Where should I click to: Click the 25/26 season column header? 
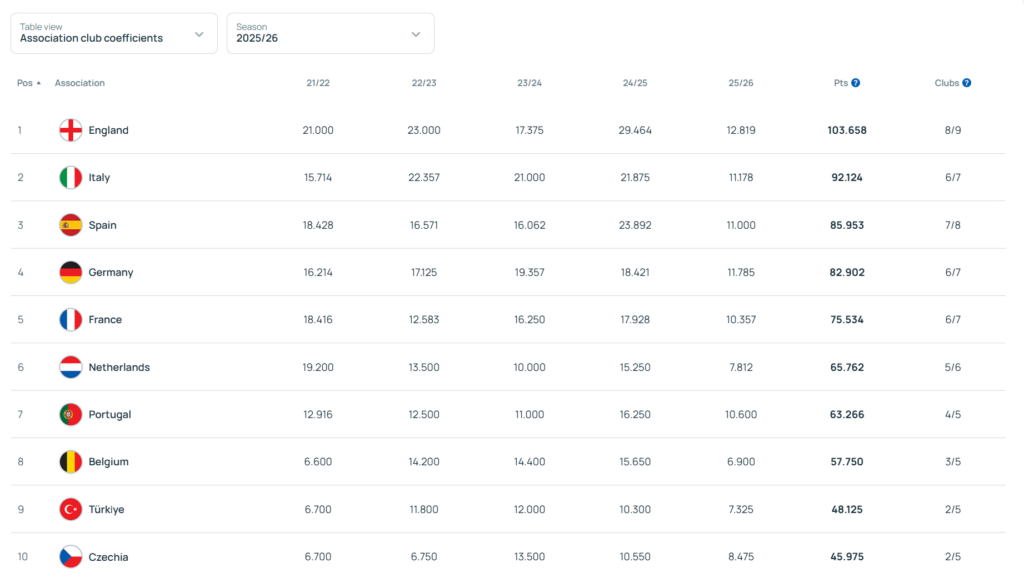[741, 83]
